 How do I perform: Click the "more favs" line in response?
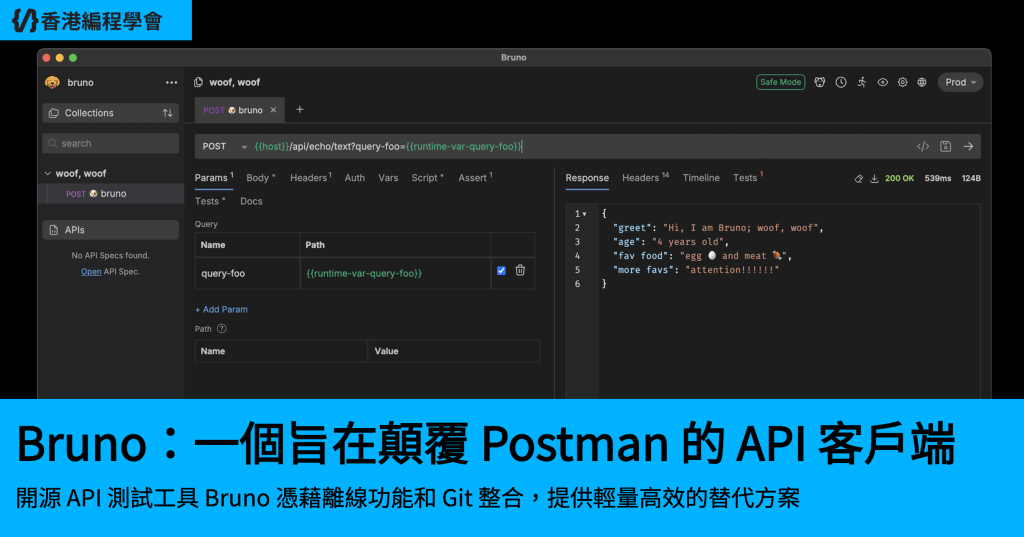point(696,270)
